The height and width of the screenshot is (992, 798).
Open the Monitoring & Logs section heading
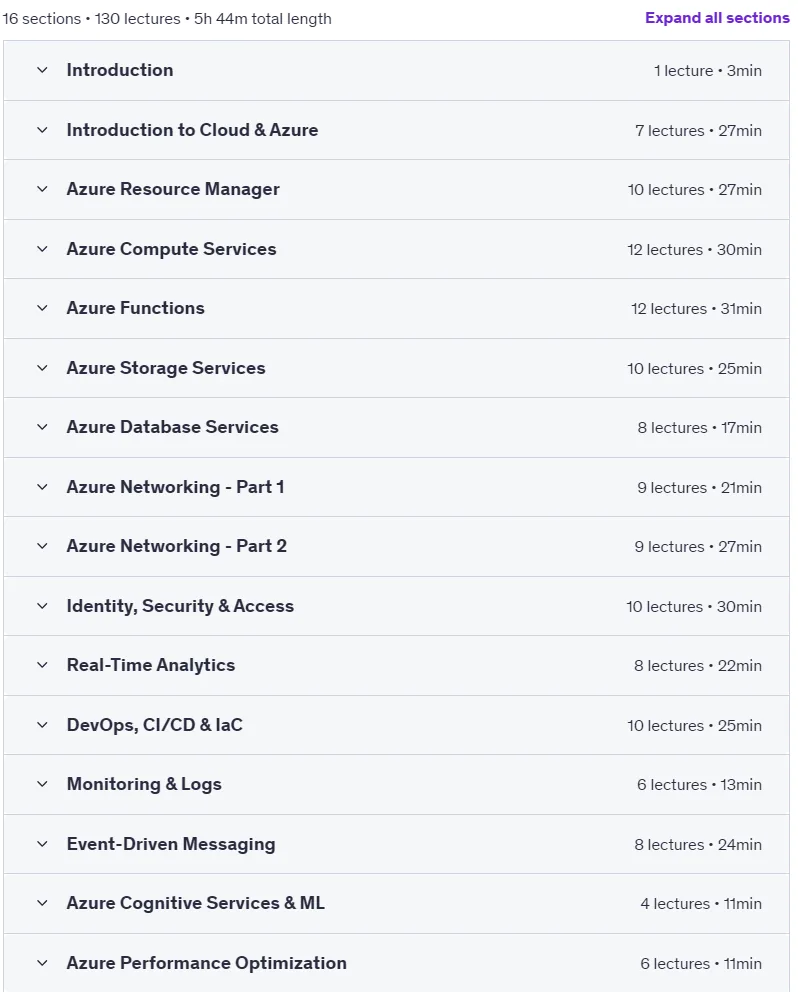tap(144, 784)
